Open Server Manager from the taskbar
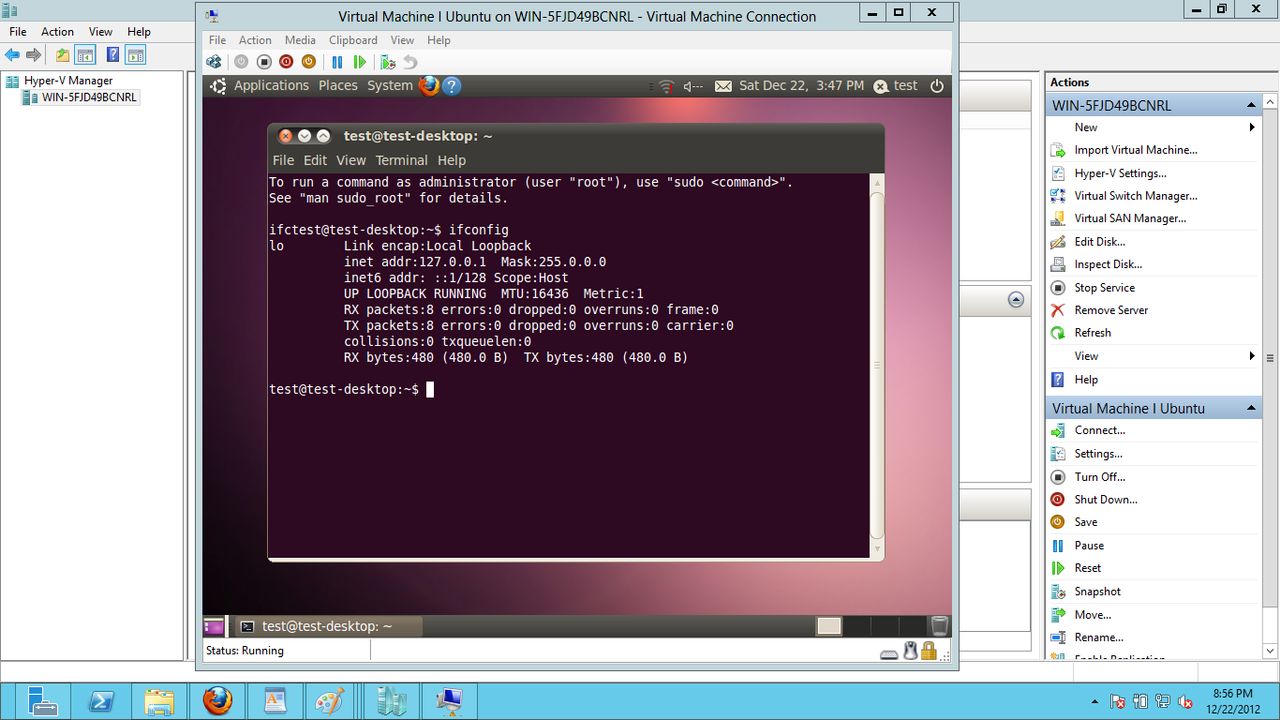 44,701
